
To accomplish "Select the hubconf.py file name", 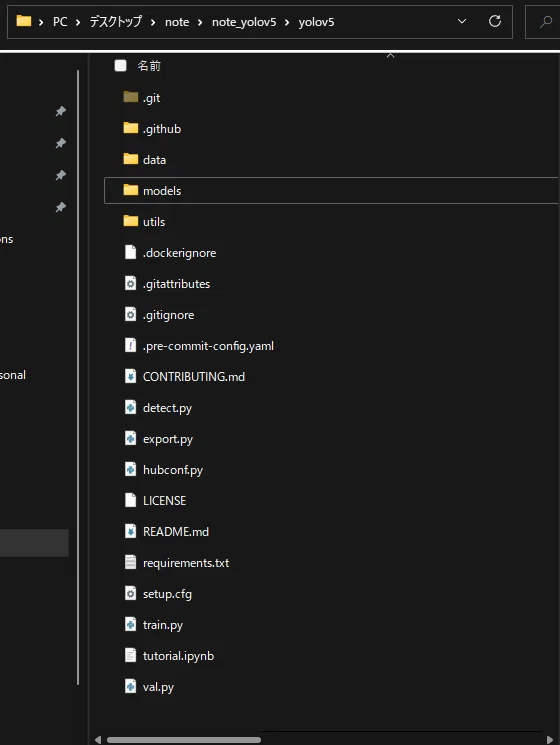I will (x=173, y=470).
